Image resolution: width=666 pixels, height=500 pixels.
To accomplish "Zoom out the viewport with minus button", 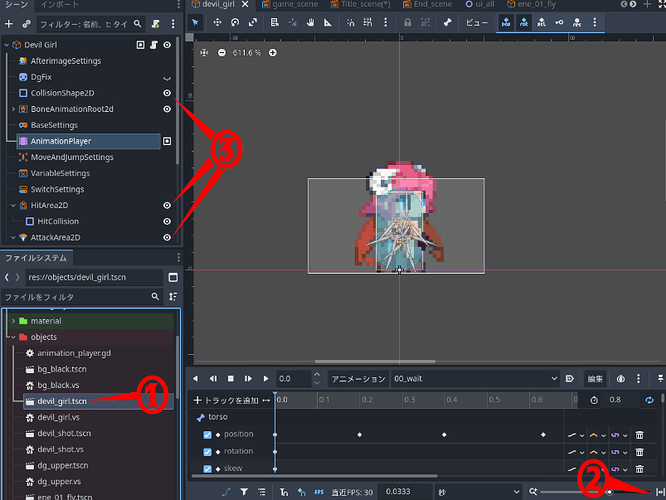I will coord(222,53).
